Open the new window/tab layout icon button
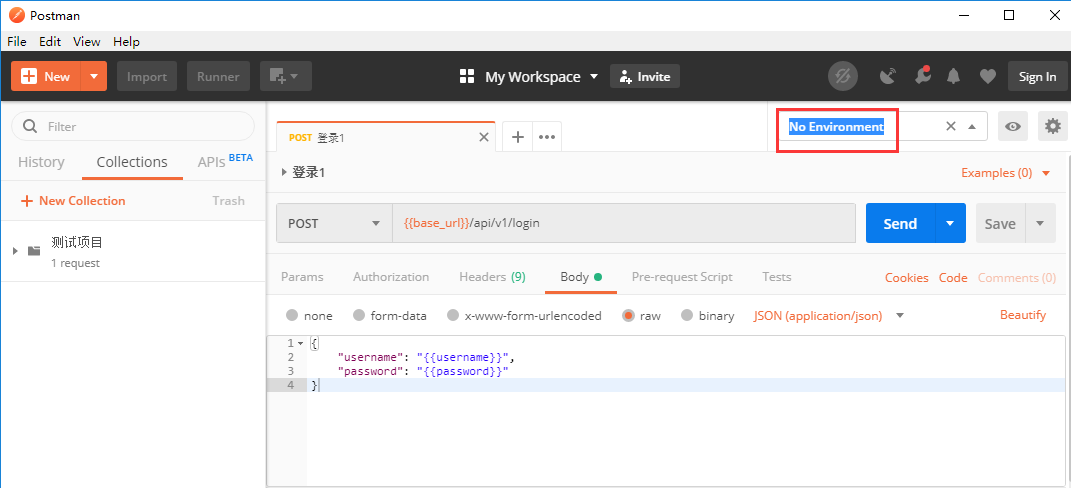Viewport: 1071px width, 488px height. click(286, 77)
